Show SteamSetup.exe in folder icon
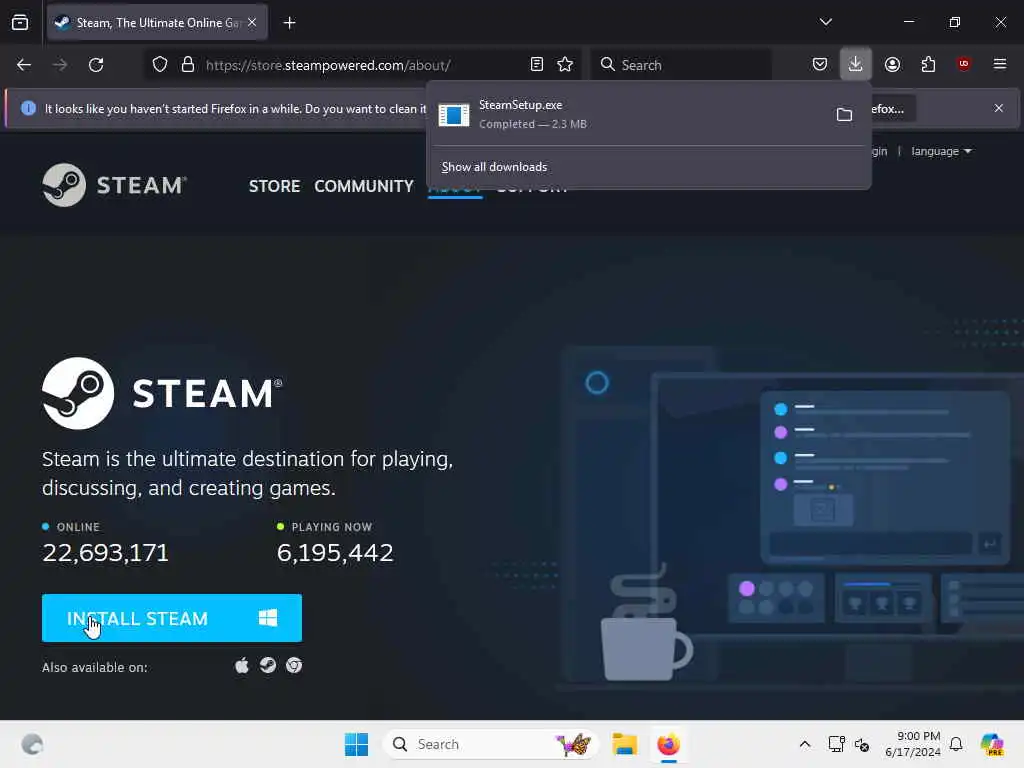The width and height of the screenshot is (1024, 768). tap(844, 115)
